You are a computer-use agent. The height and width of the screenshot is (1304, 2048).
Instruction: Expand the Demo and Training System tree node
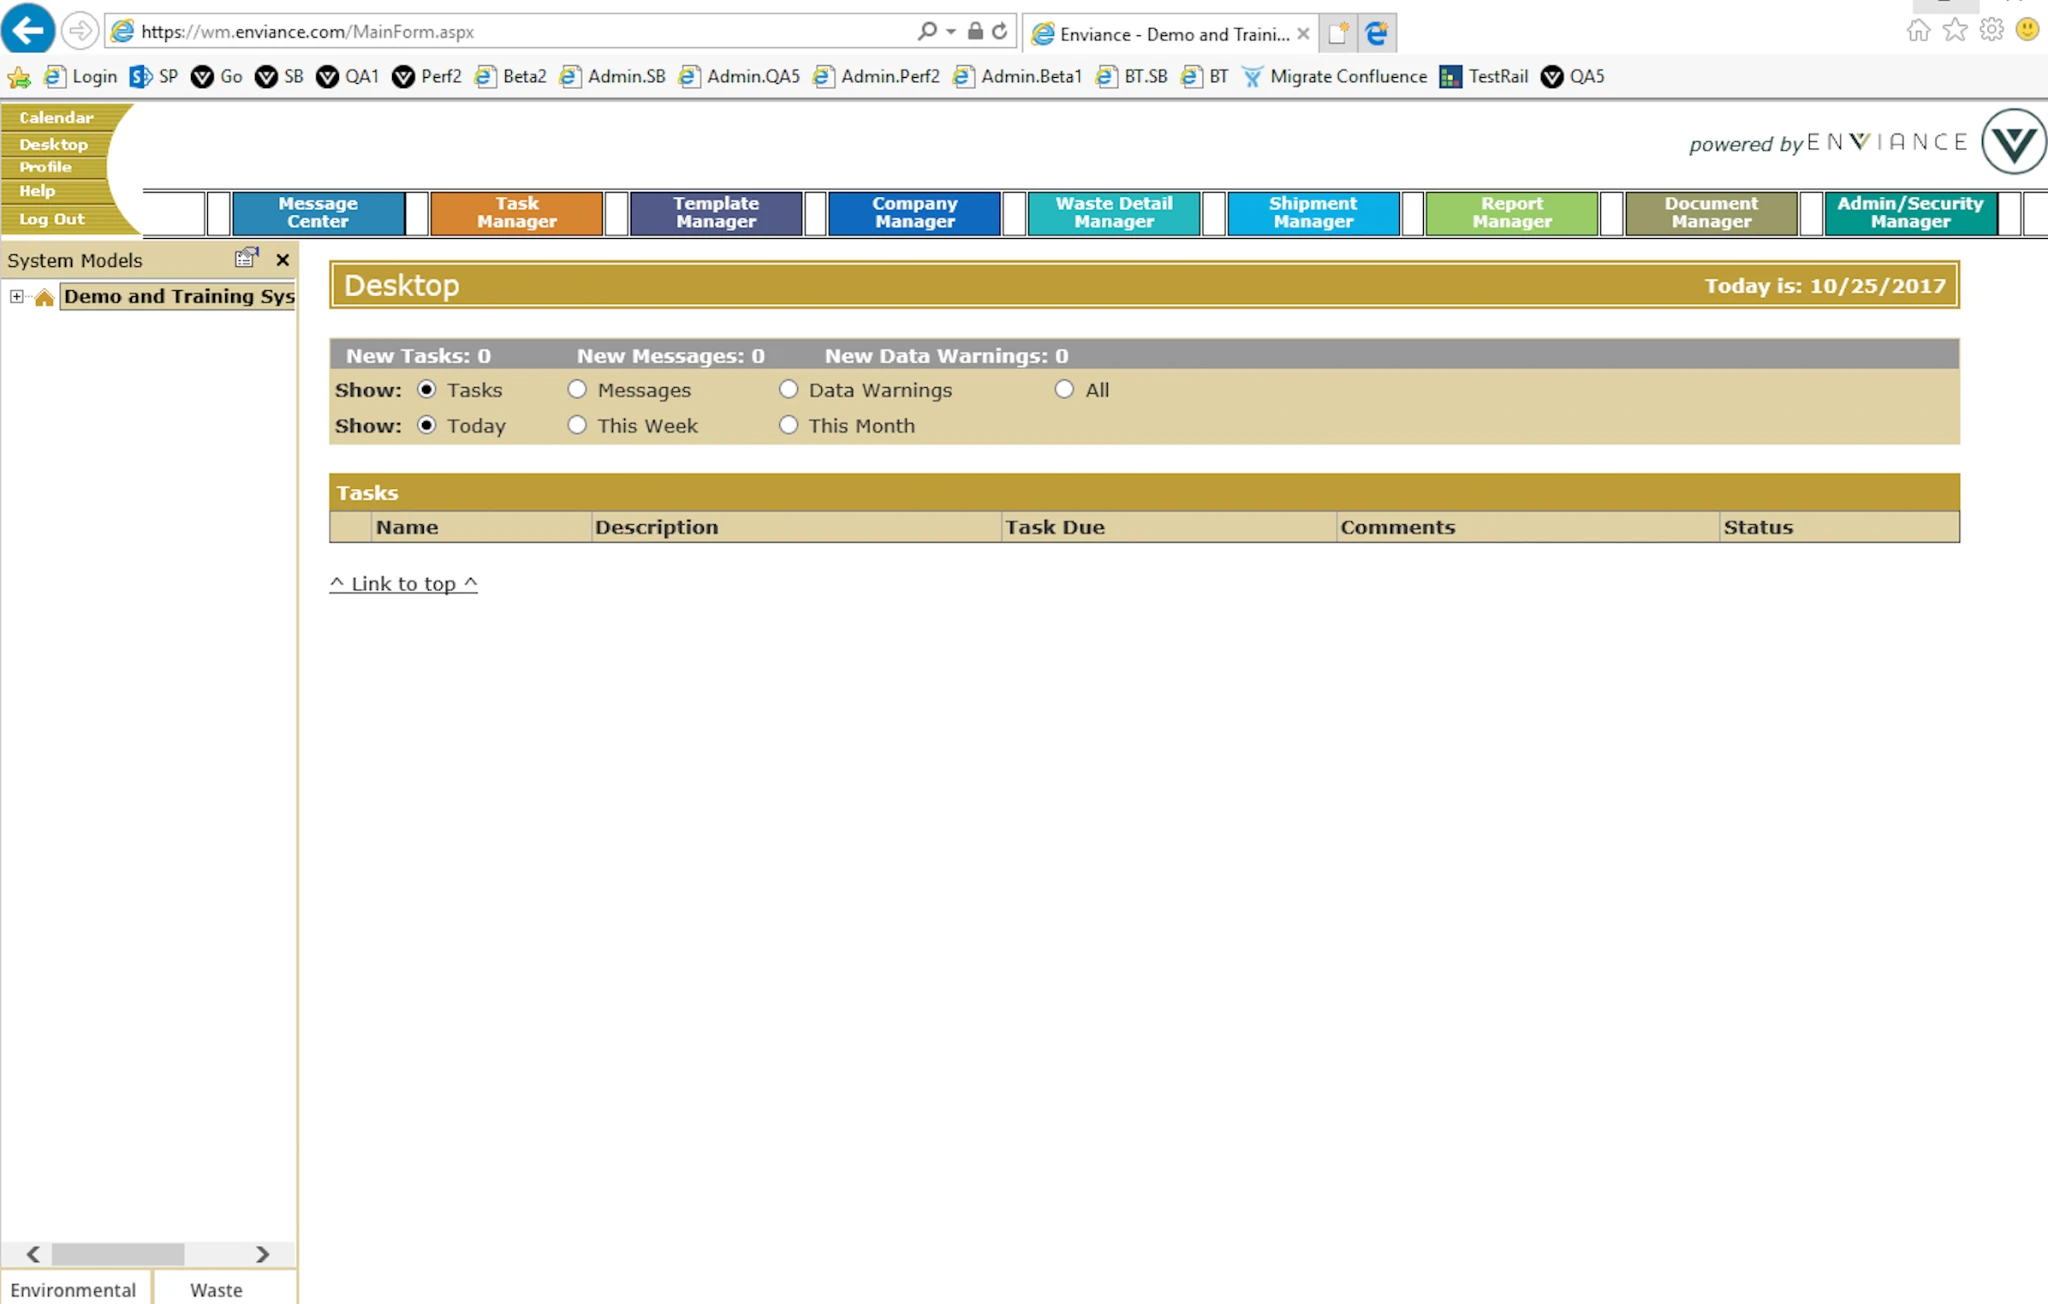[17, 296]
